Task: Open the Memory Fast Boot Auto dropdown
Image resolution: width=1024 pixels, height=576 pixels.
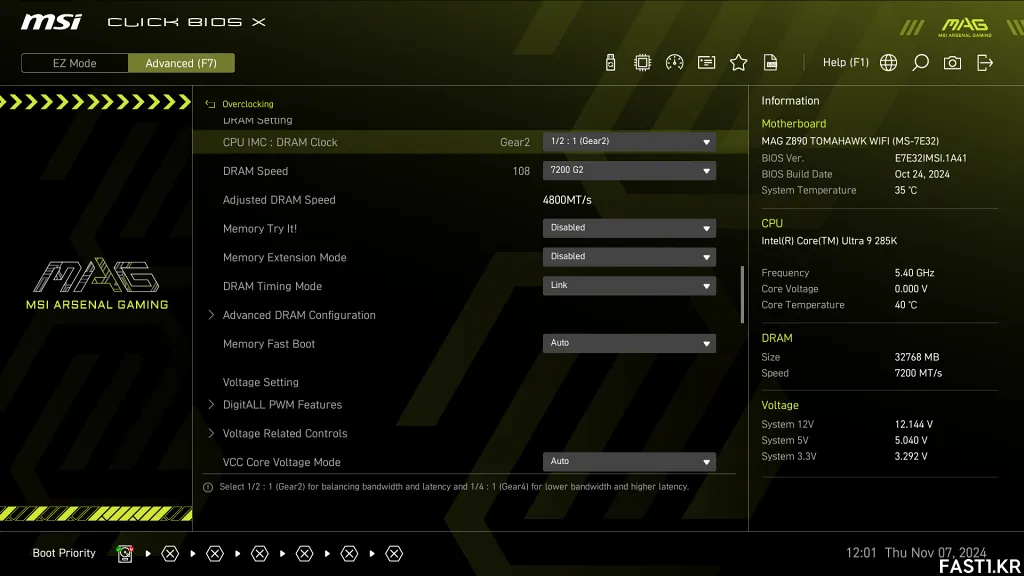Action: pos(629,343)
